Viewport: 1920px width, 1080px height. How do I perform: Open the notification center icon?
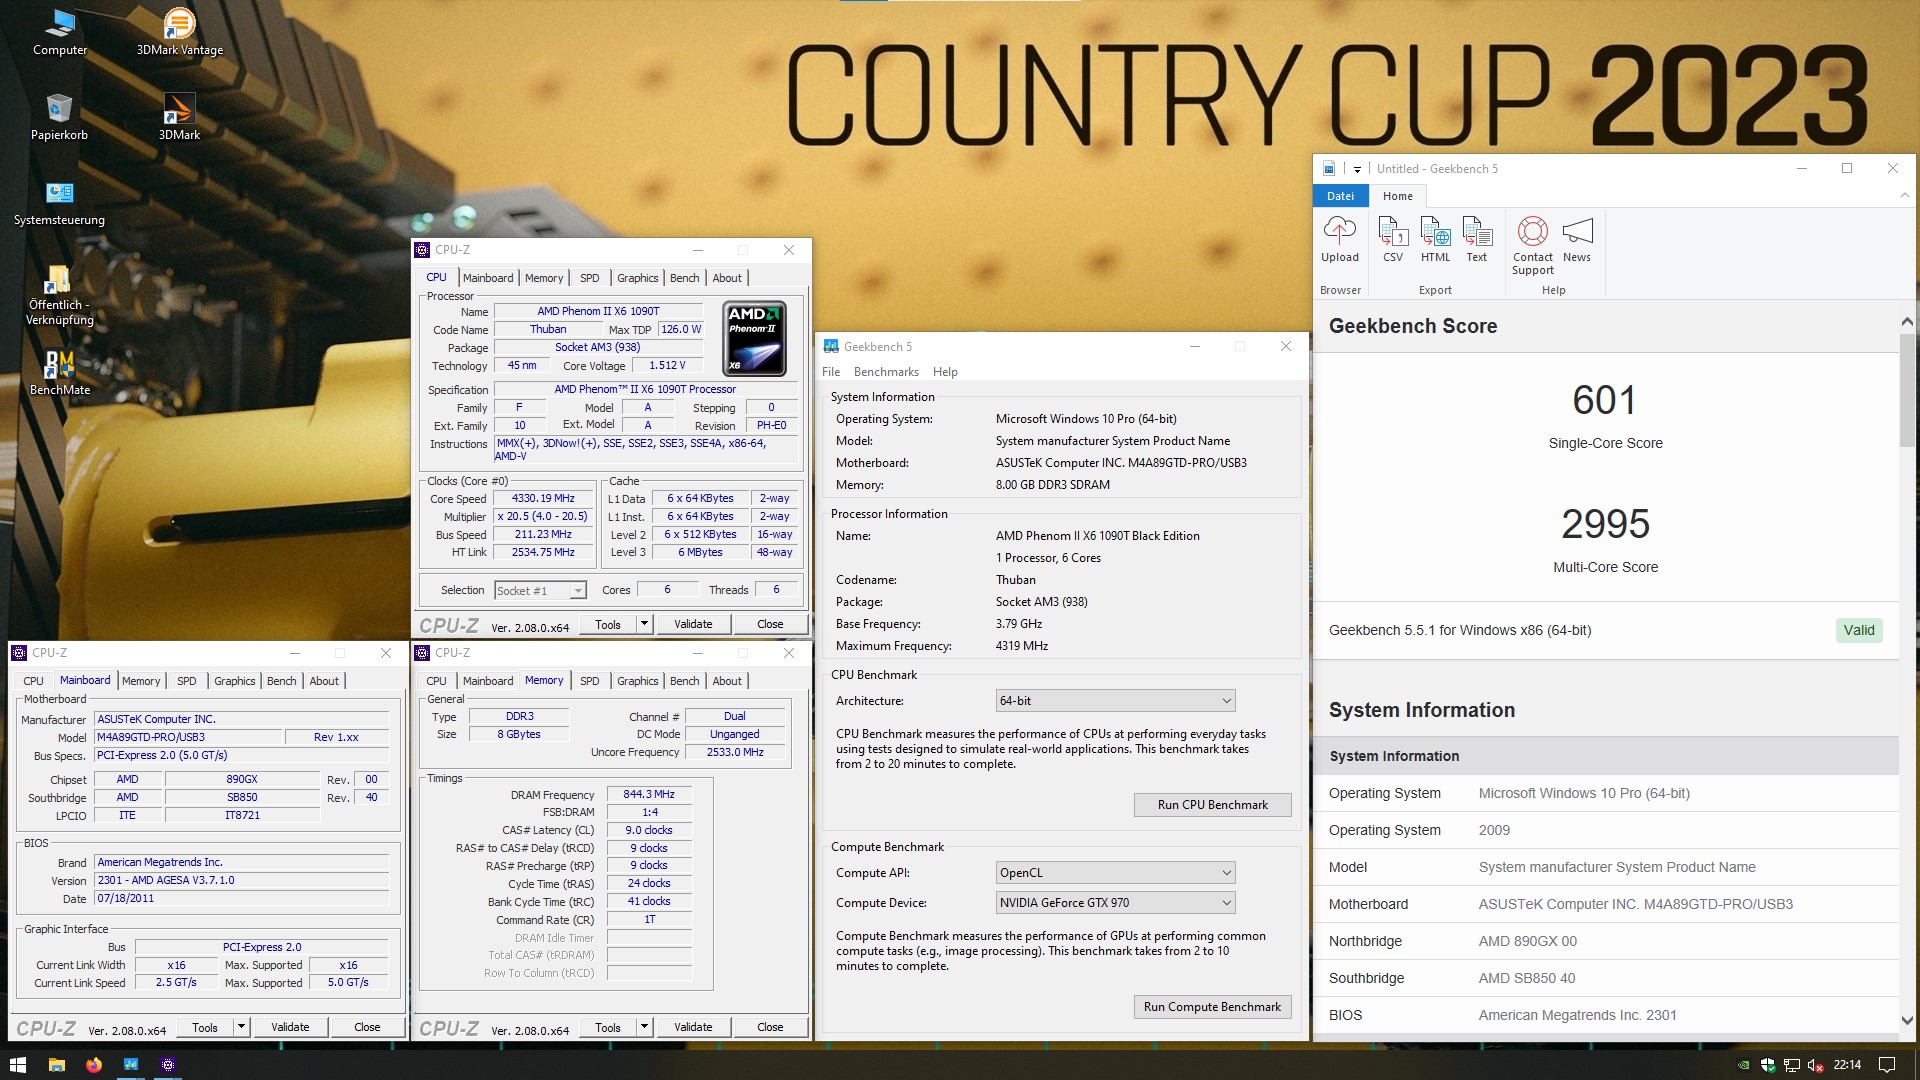click(1887, 1065)
